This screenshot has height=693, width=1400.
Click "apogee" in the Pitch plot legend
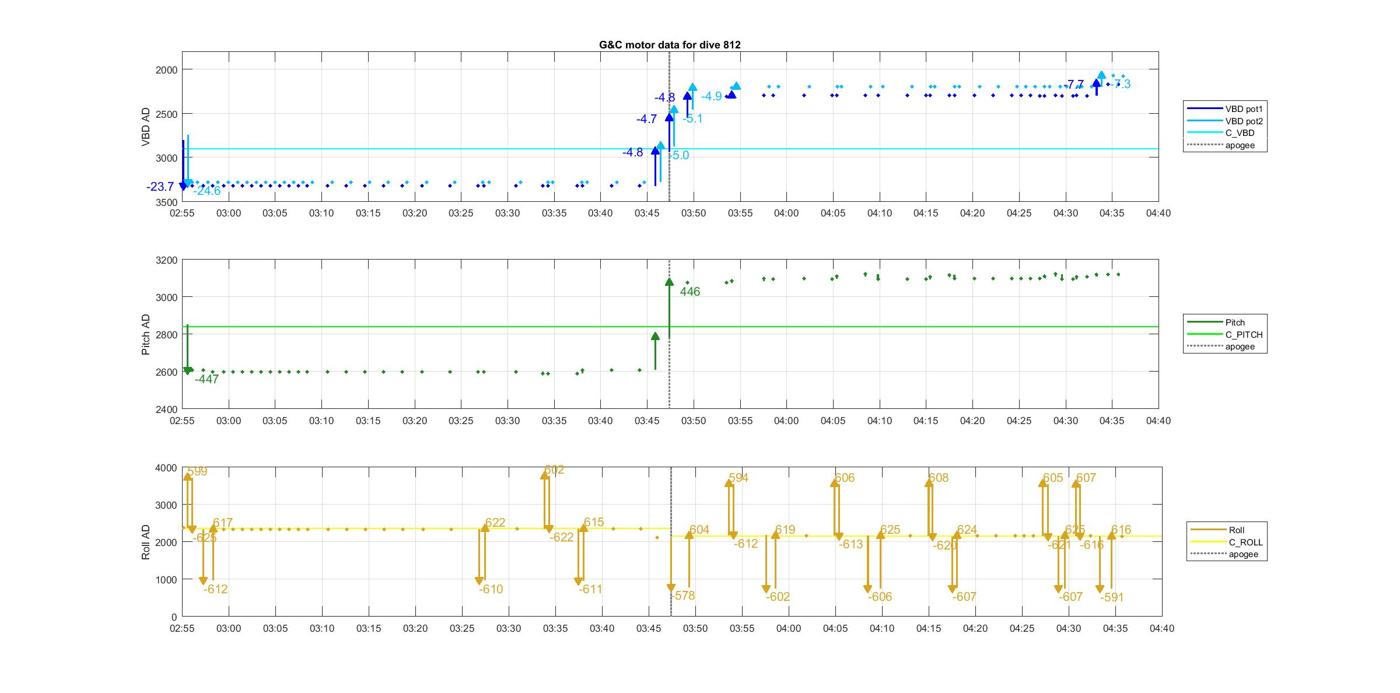coord(1240,346)
